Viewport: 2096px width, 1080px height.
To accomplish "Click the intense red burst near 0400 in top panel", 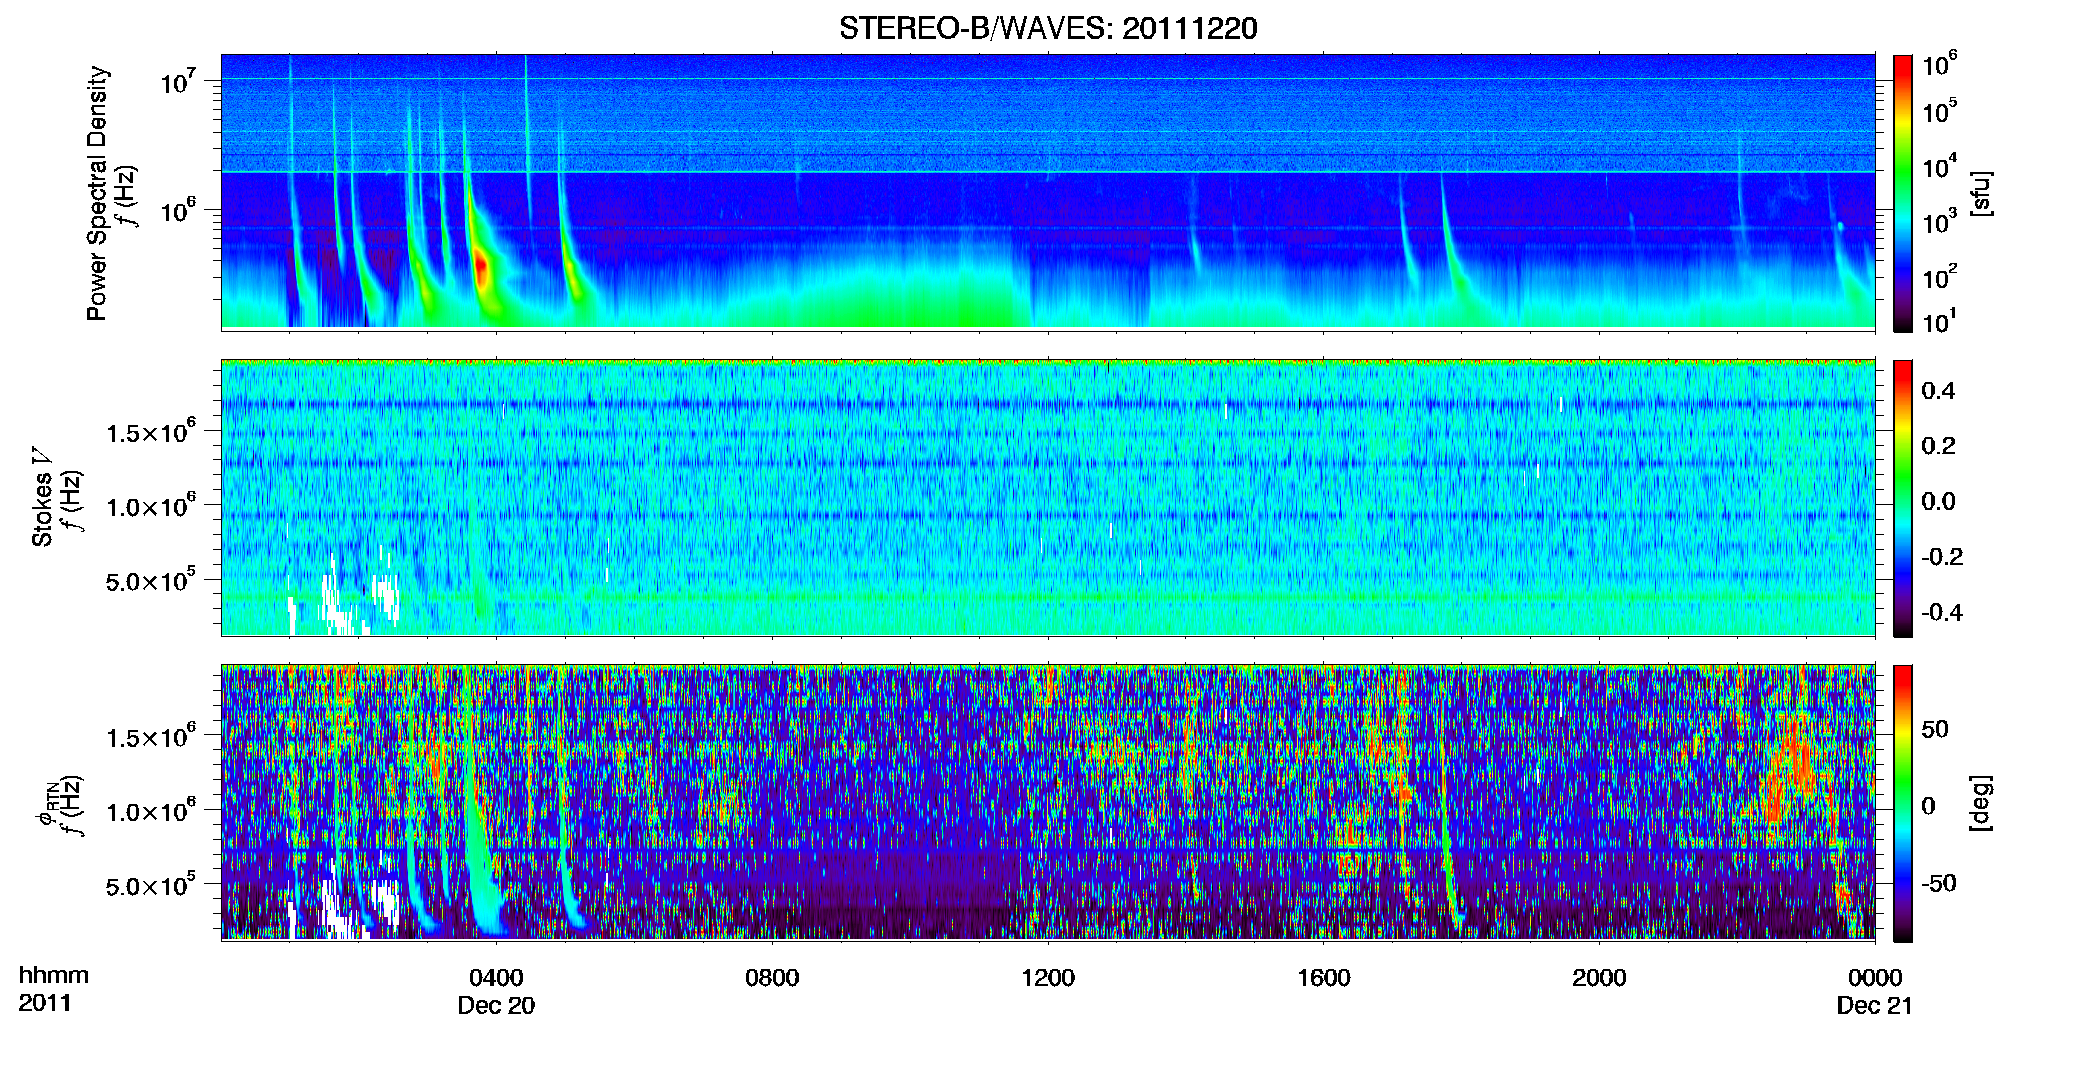I will (481, 269).
